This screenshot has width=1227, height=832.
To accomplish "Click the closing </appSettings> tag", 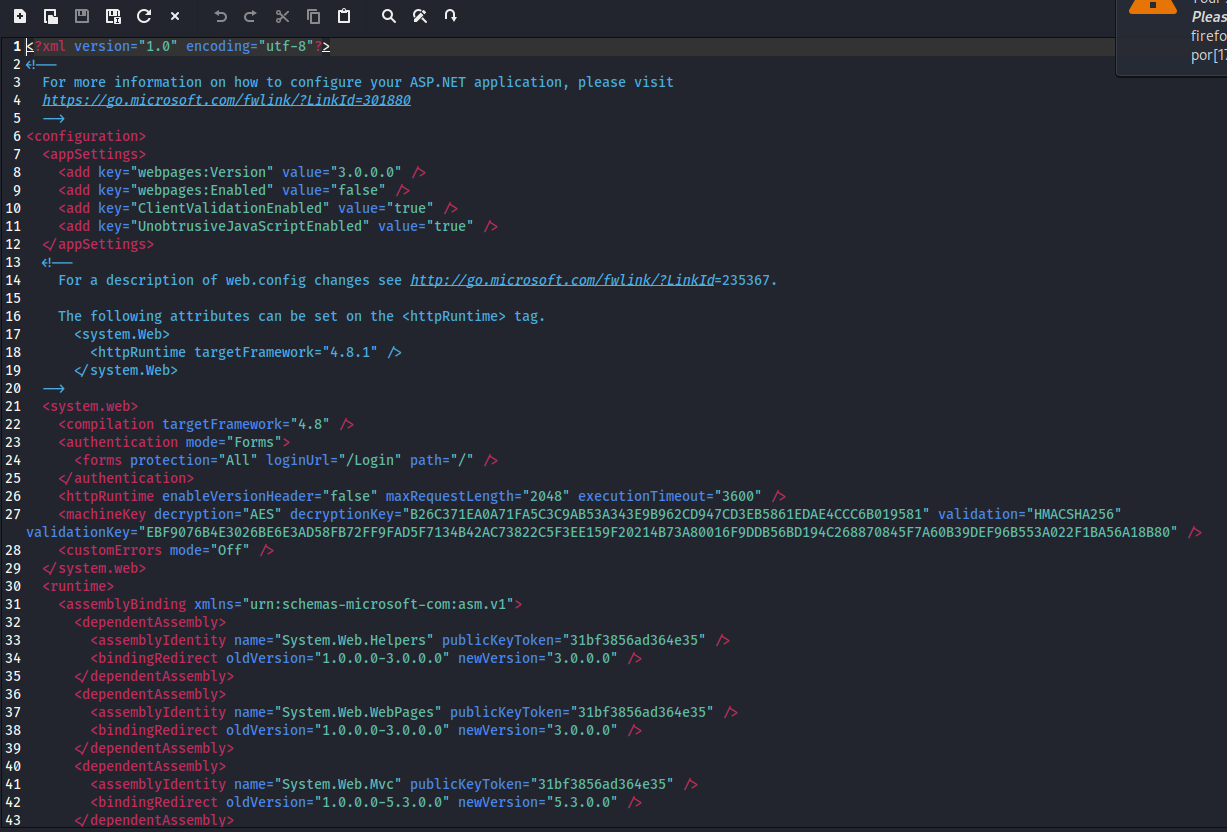I will tap(98, 244).
